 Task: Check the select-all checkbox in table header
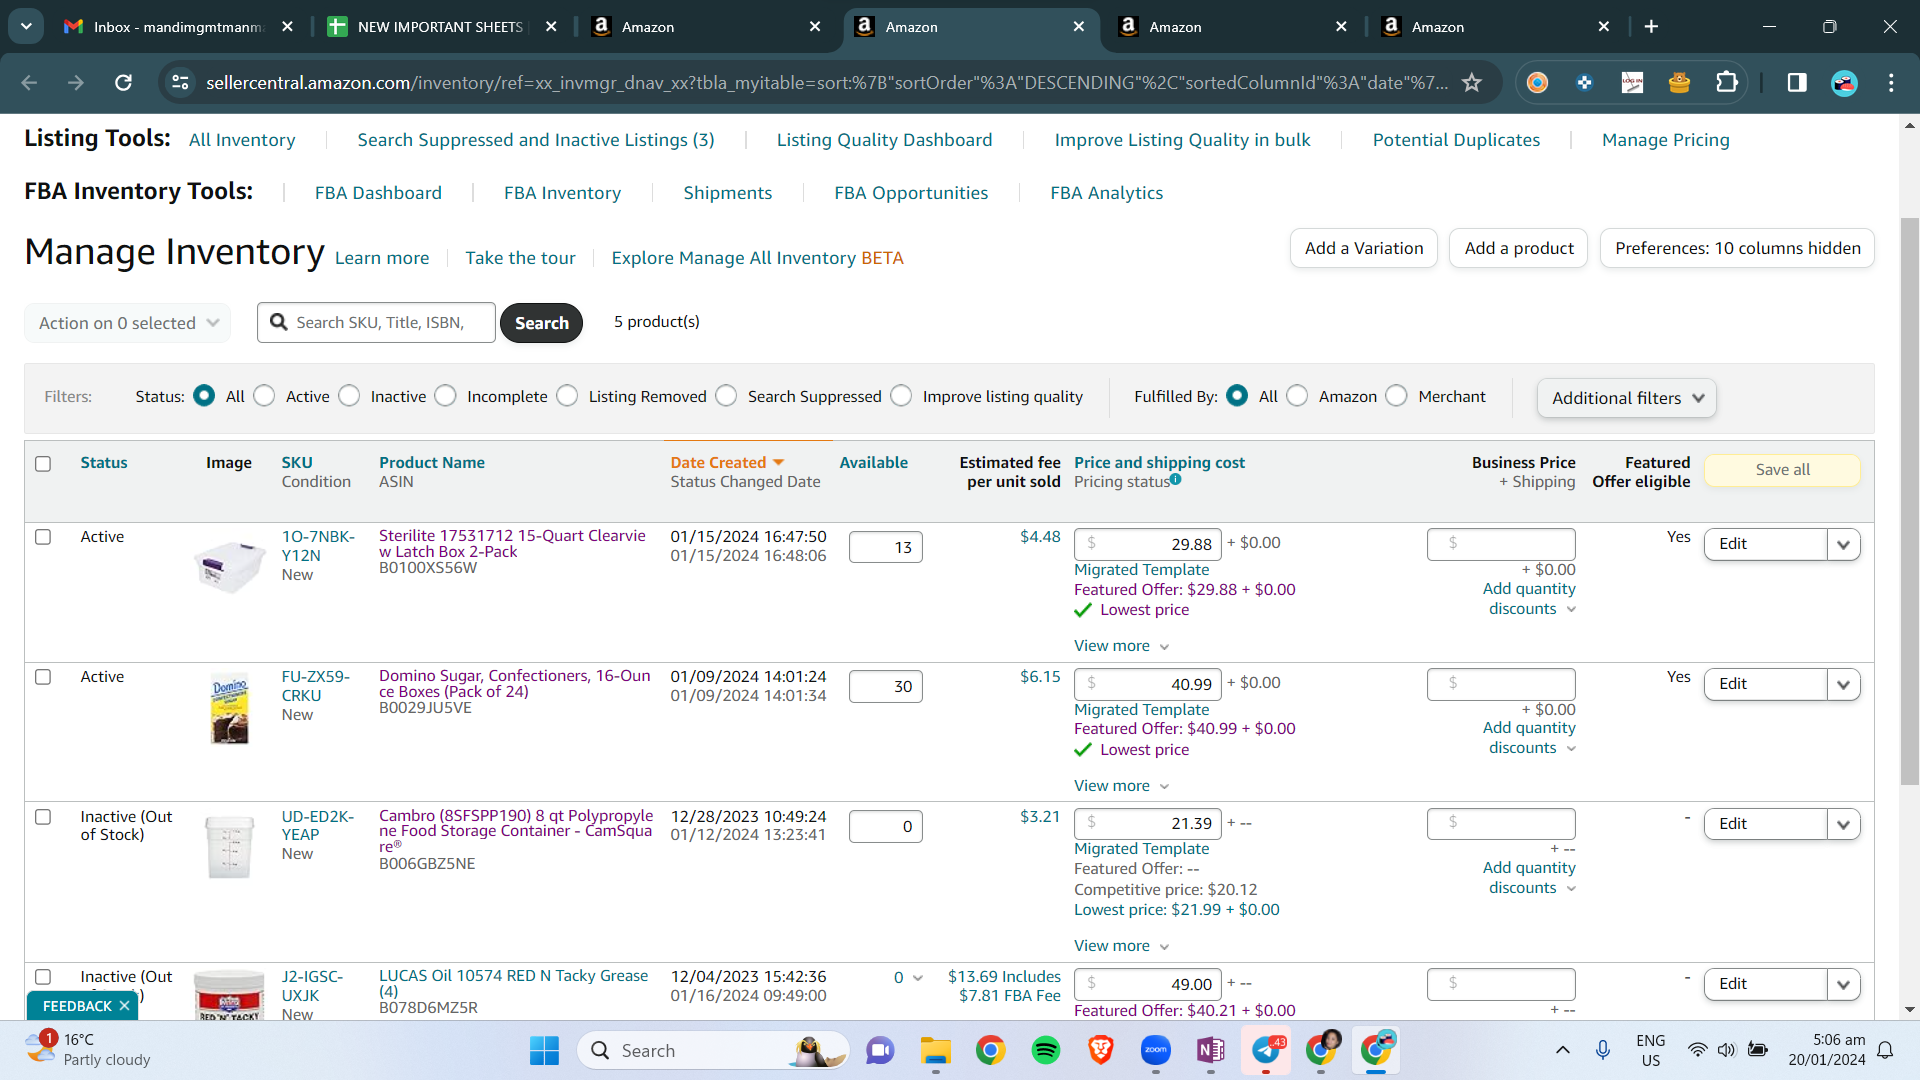pyautogui.click(x=43, y=464)
